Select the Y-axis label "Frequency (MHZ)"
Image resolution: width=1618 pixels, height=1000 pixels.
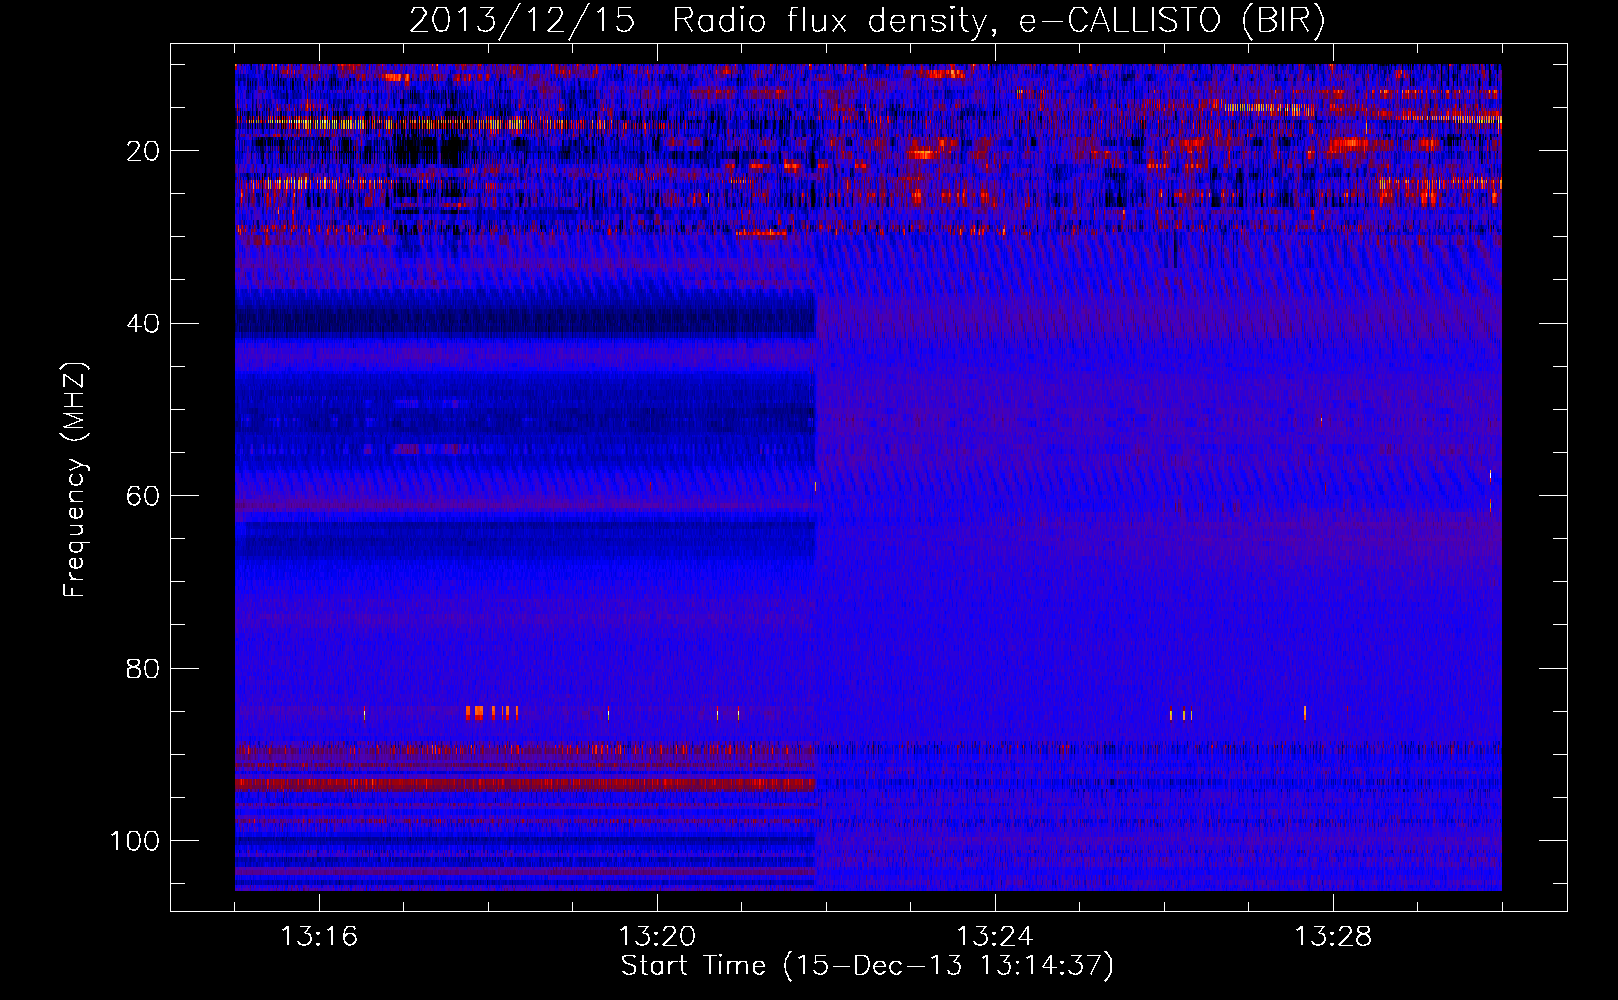75,480
